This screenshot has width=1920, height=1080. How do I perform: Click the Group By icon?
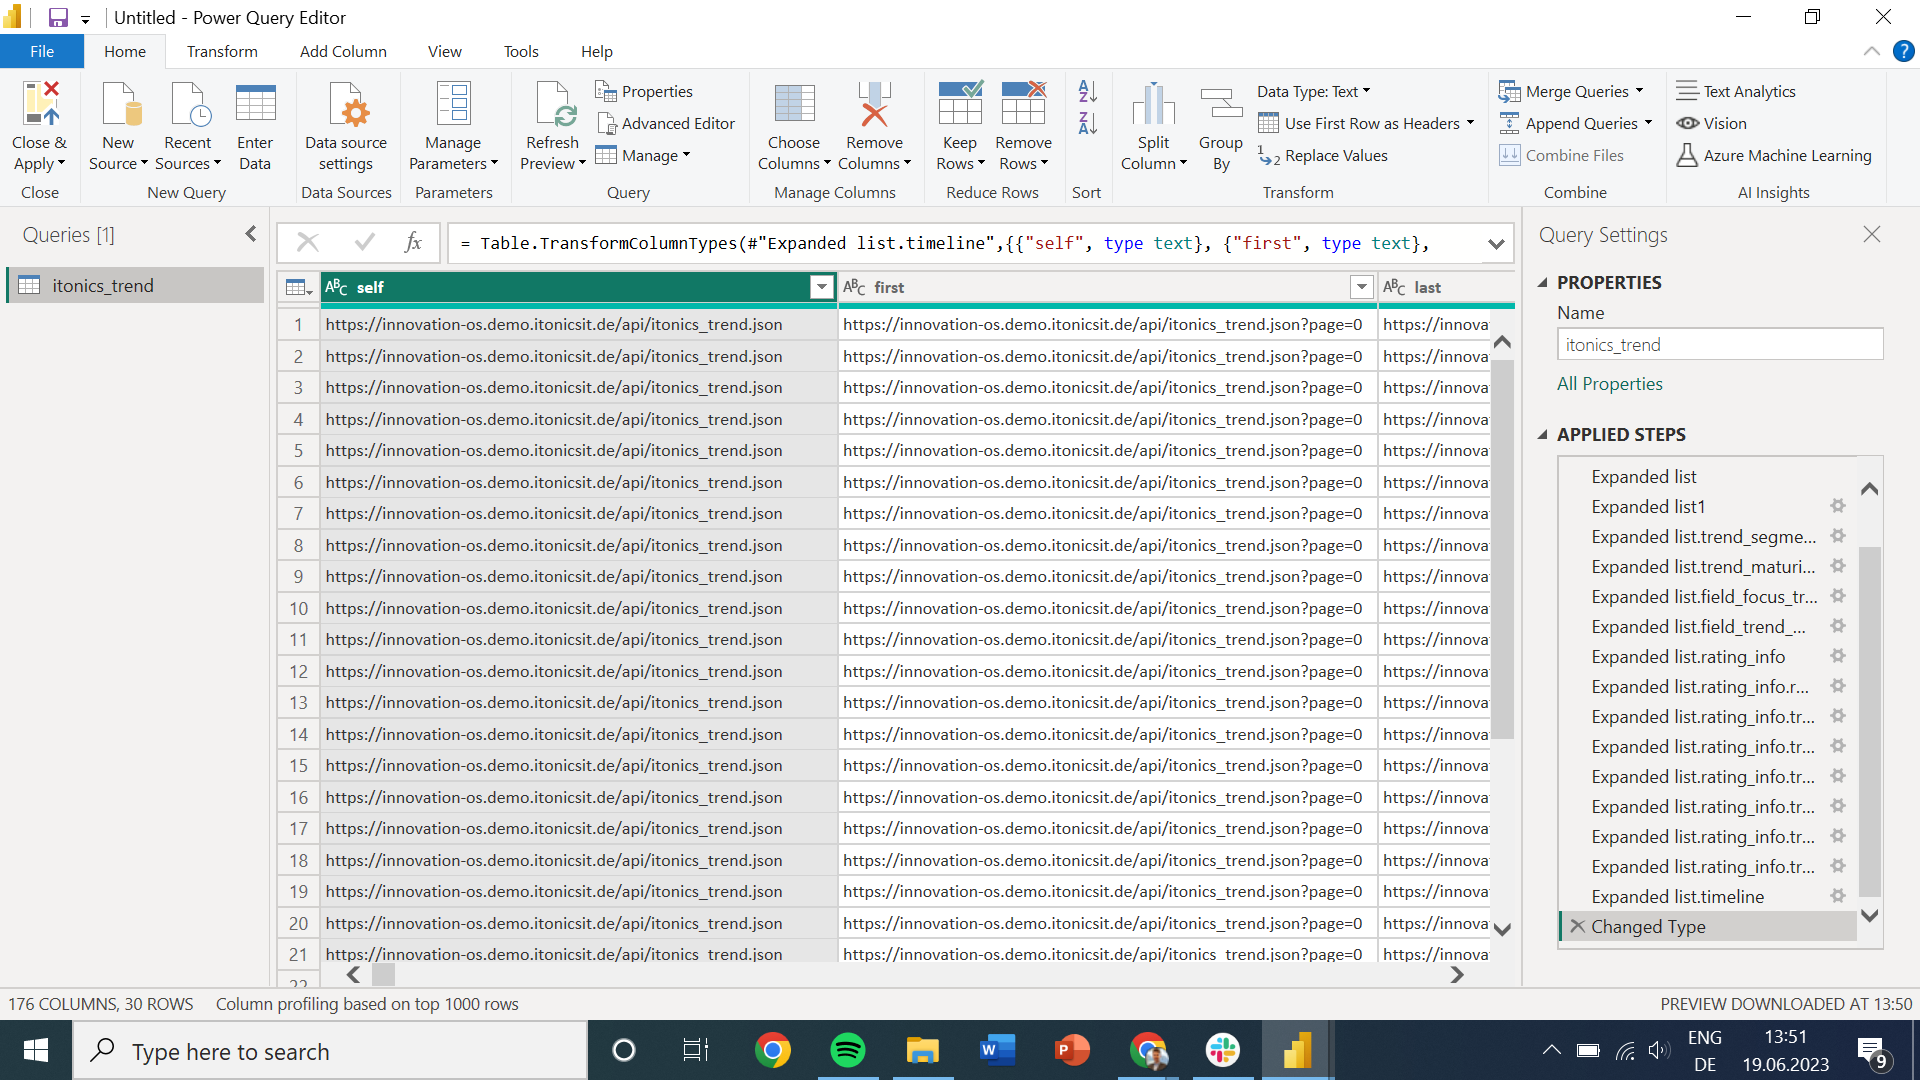[1220, 105]
